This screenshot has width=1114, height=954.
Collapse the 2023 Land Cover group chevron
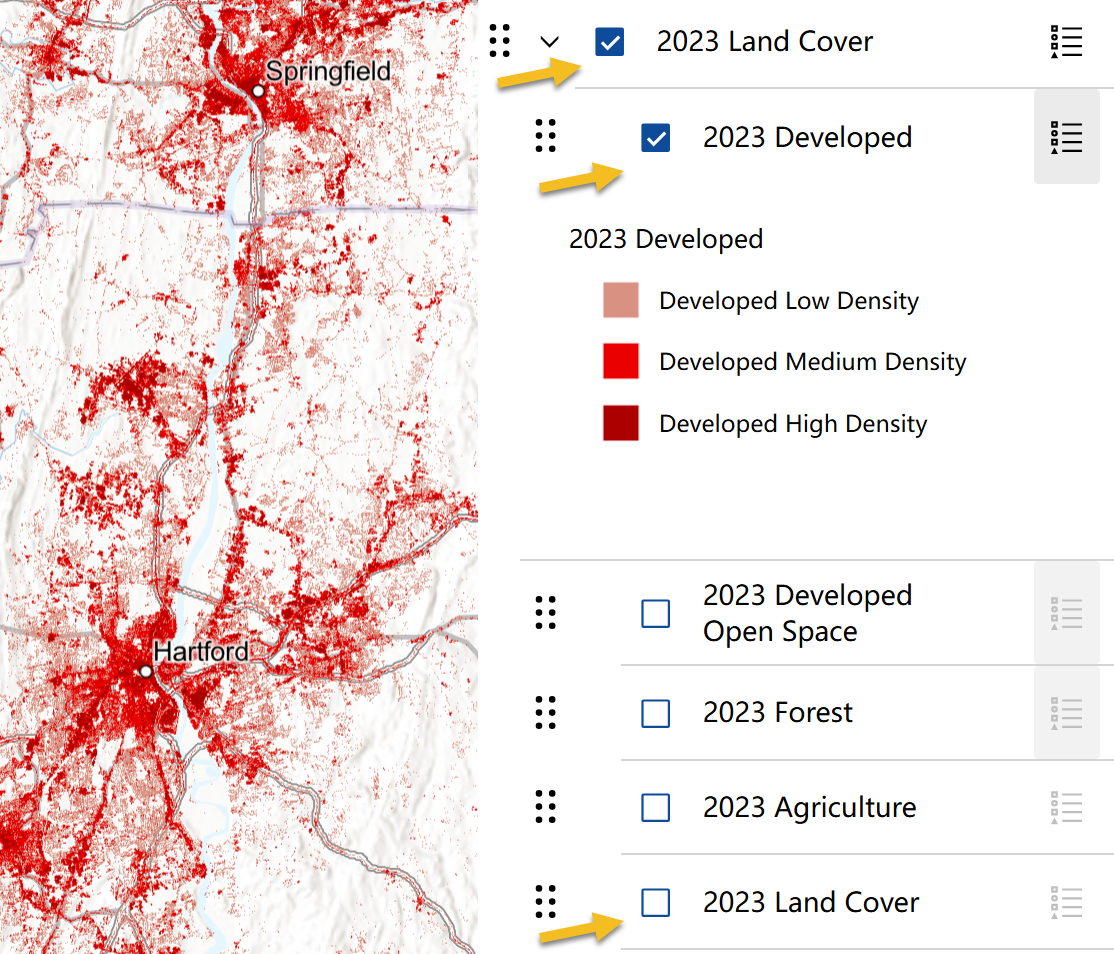coord(549,42)
